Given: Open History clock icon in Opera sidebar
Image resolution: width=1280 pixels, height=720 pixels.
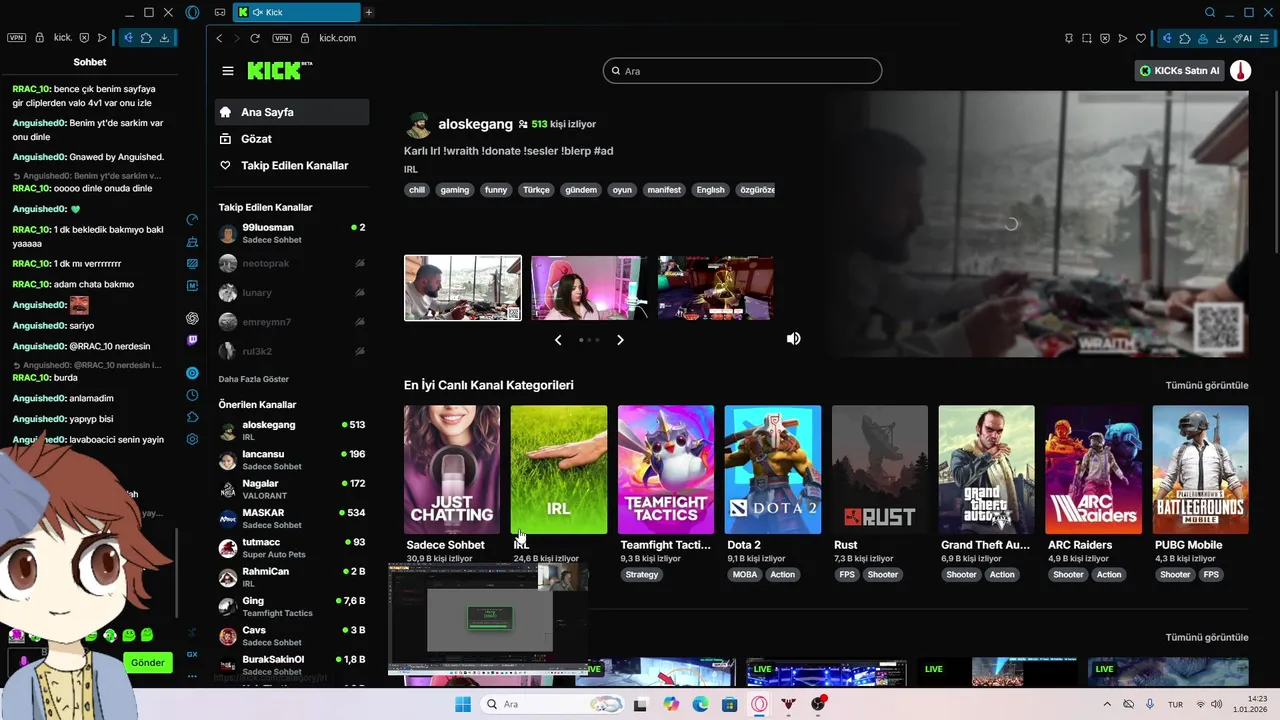Looking at the screenshot, I should click(192, 395).
